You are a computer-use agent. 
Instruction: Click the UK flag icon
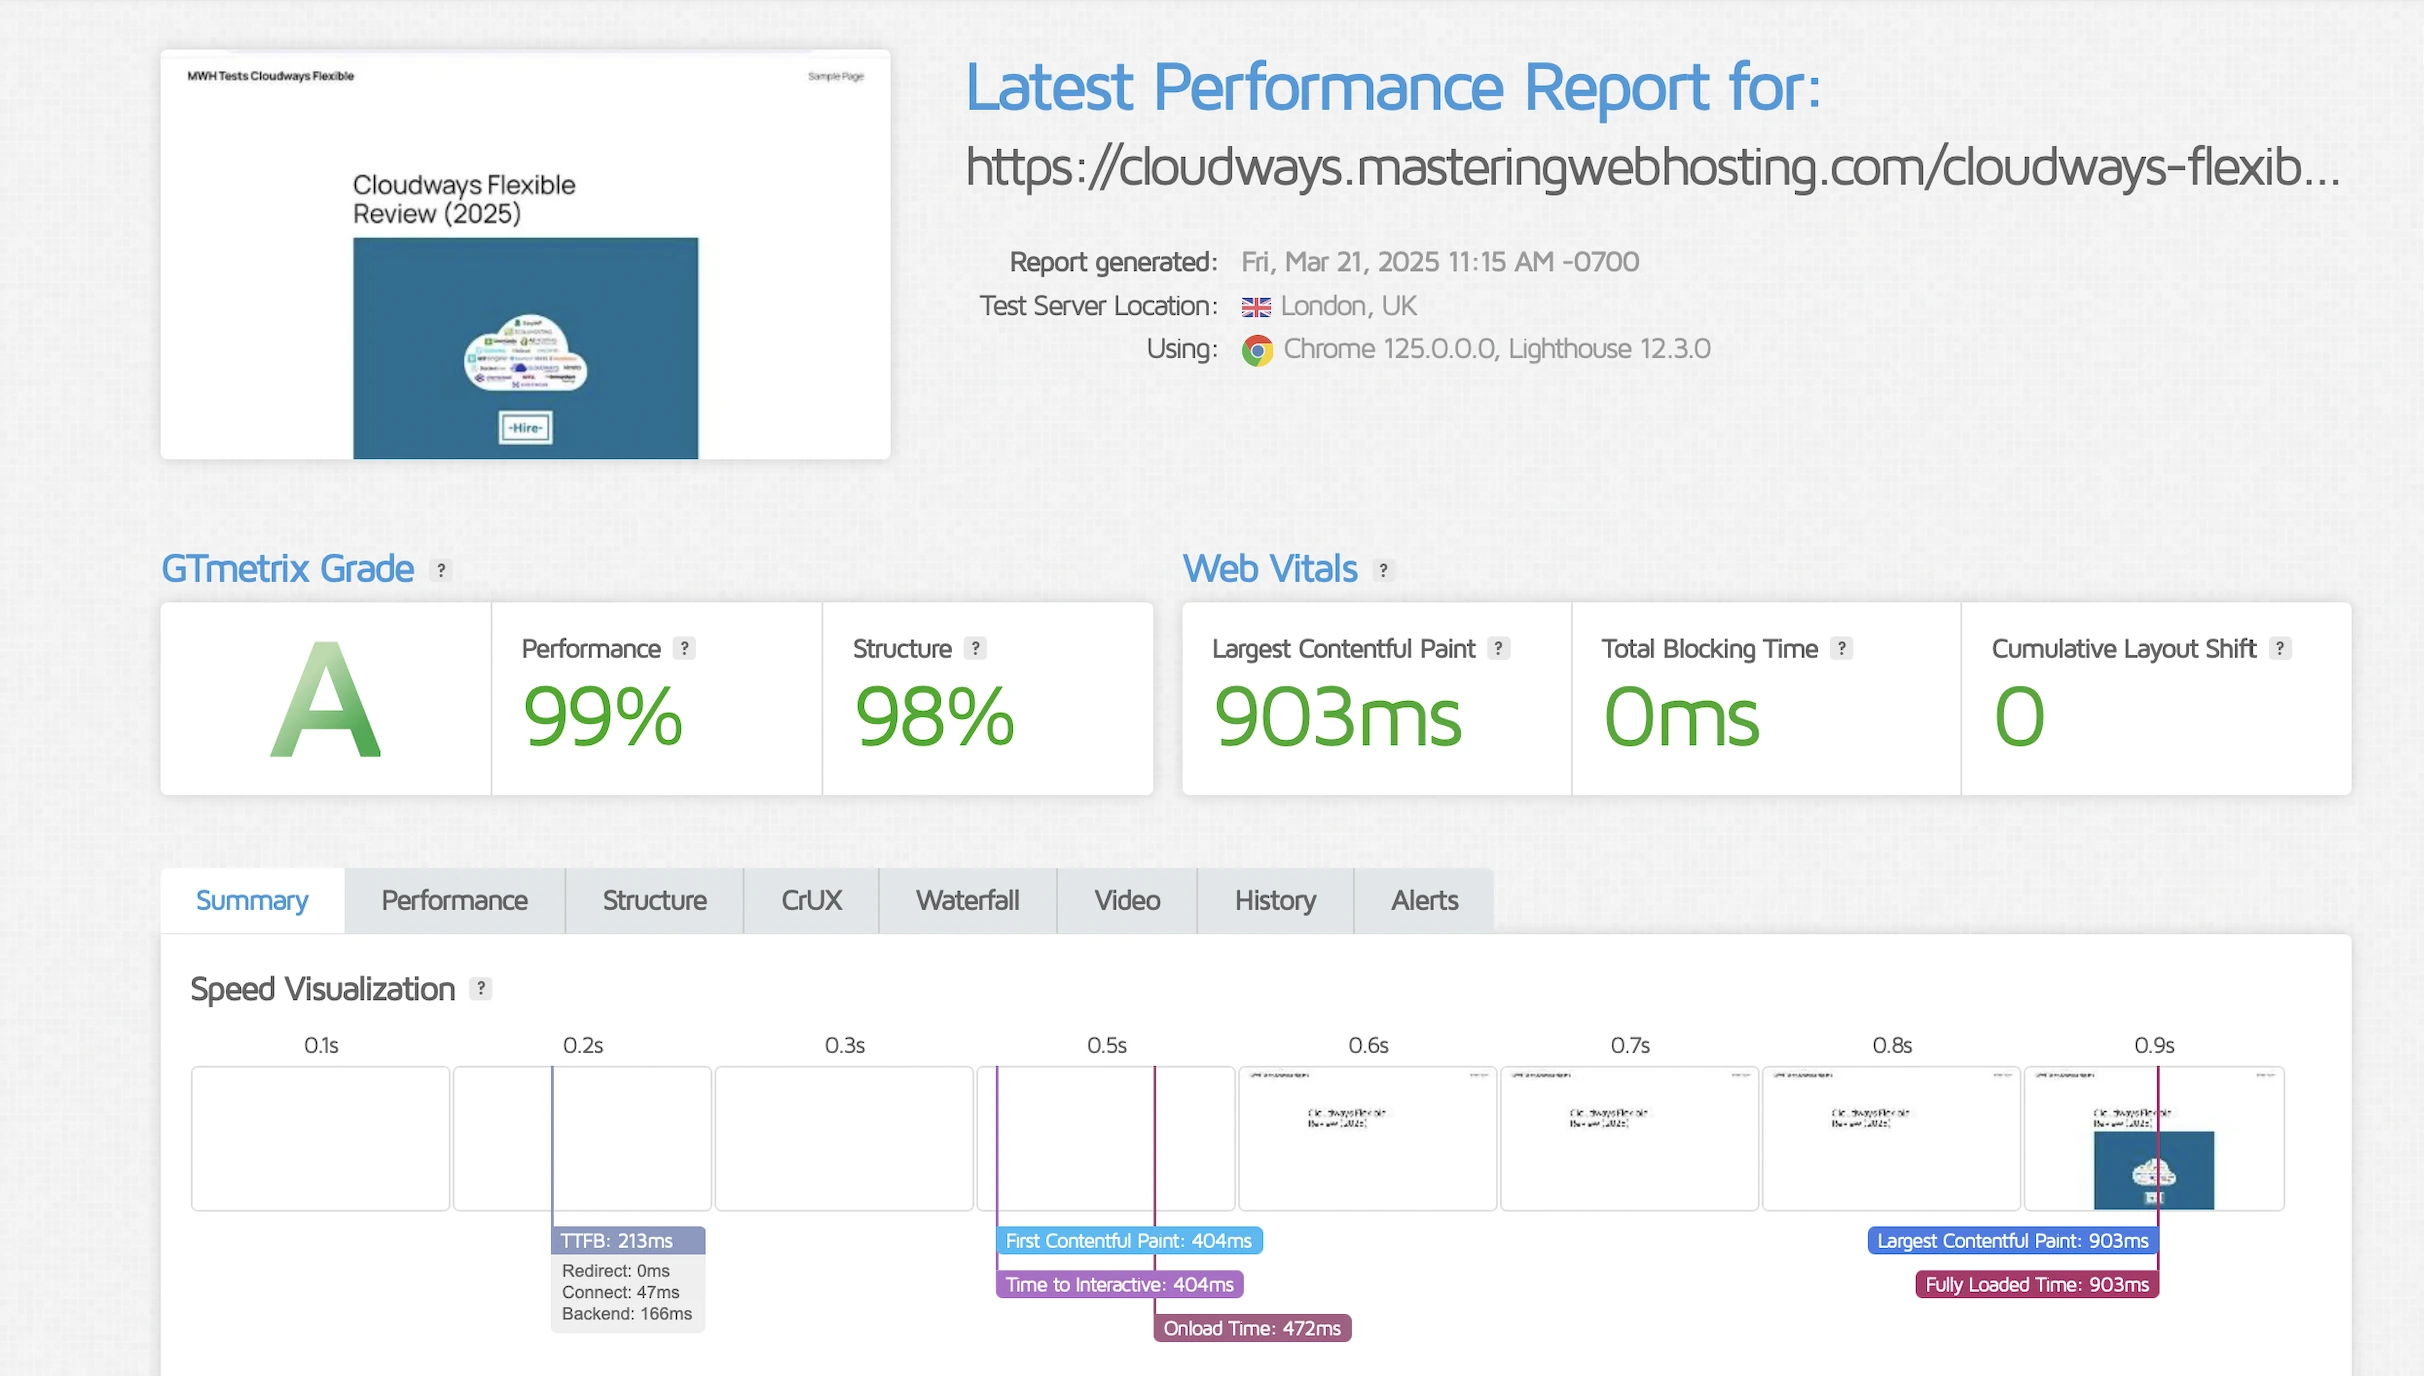[1256, 307]
